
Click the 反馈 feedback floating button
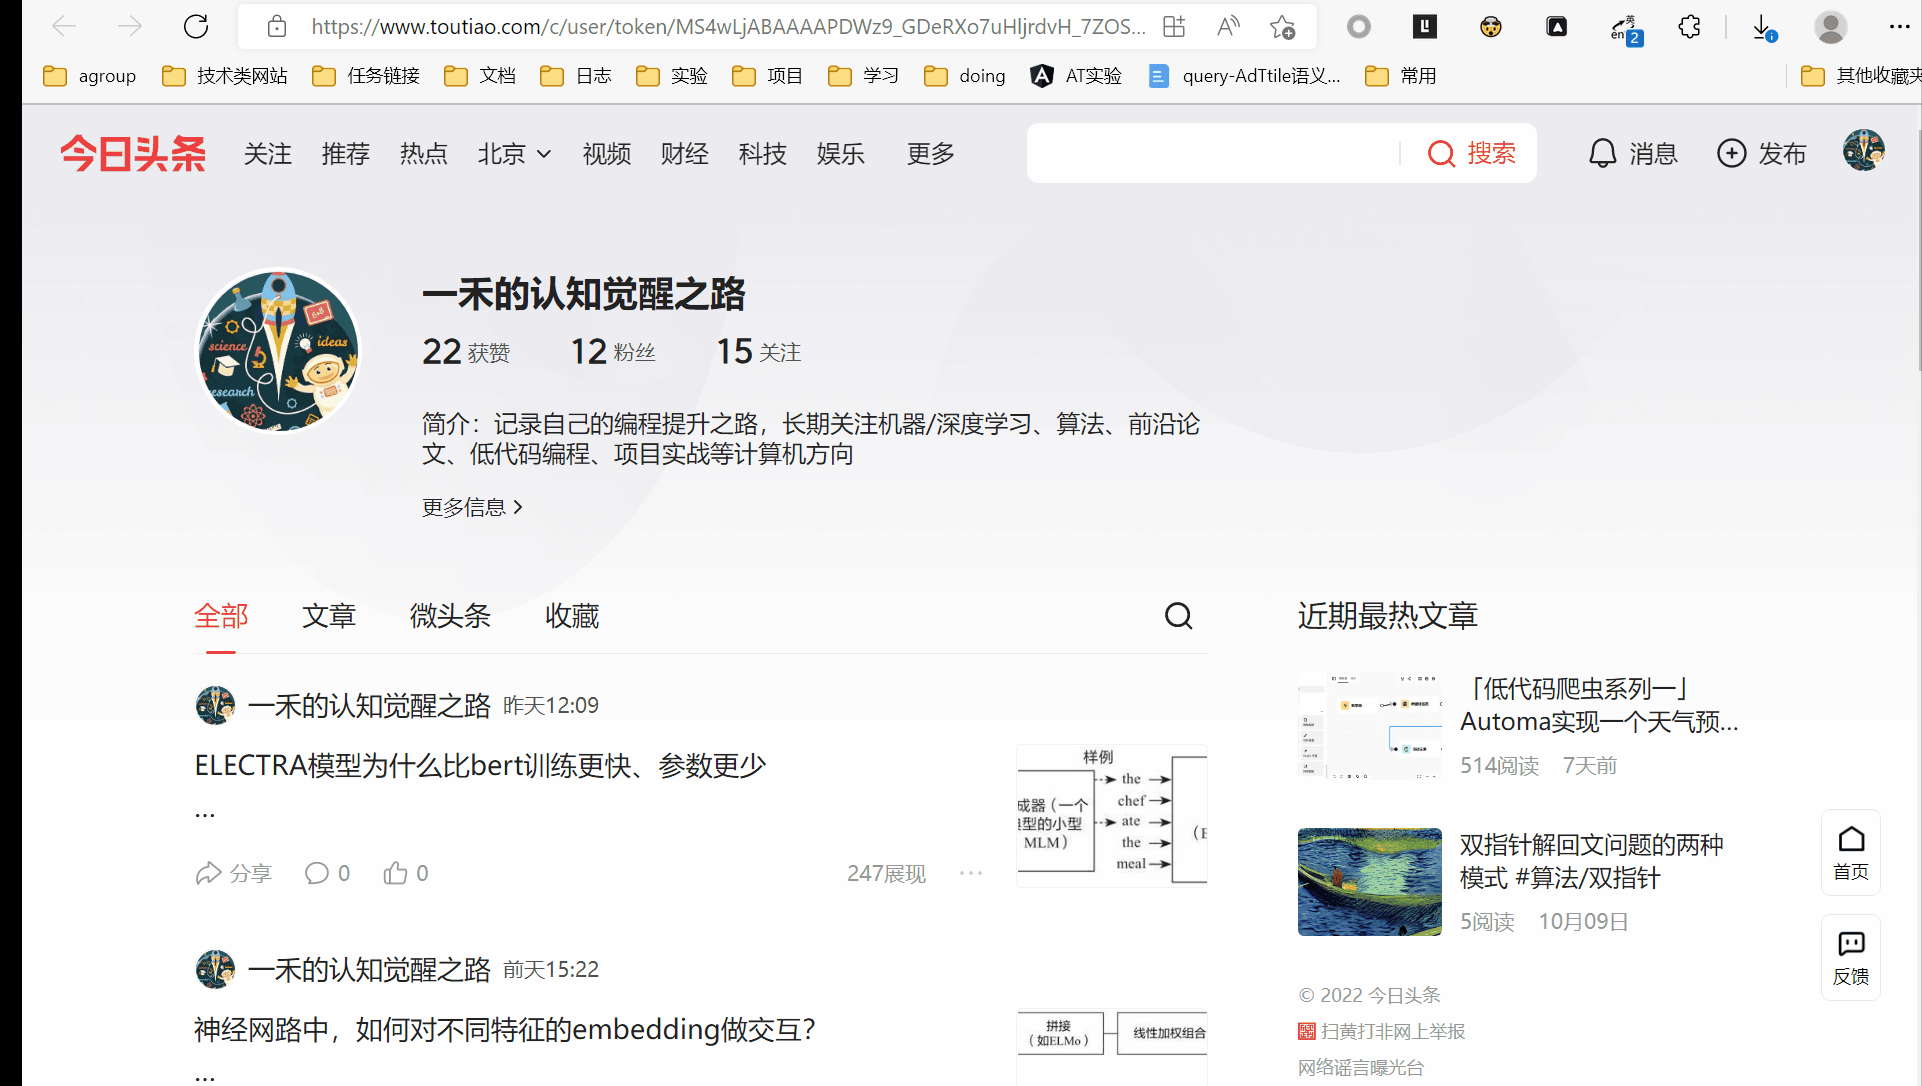coord(1851,958)
